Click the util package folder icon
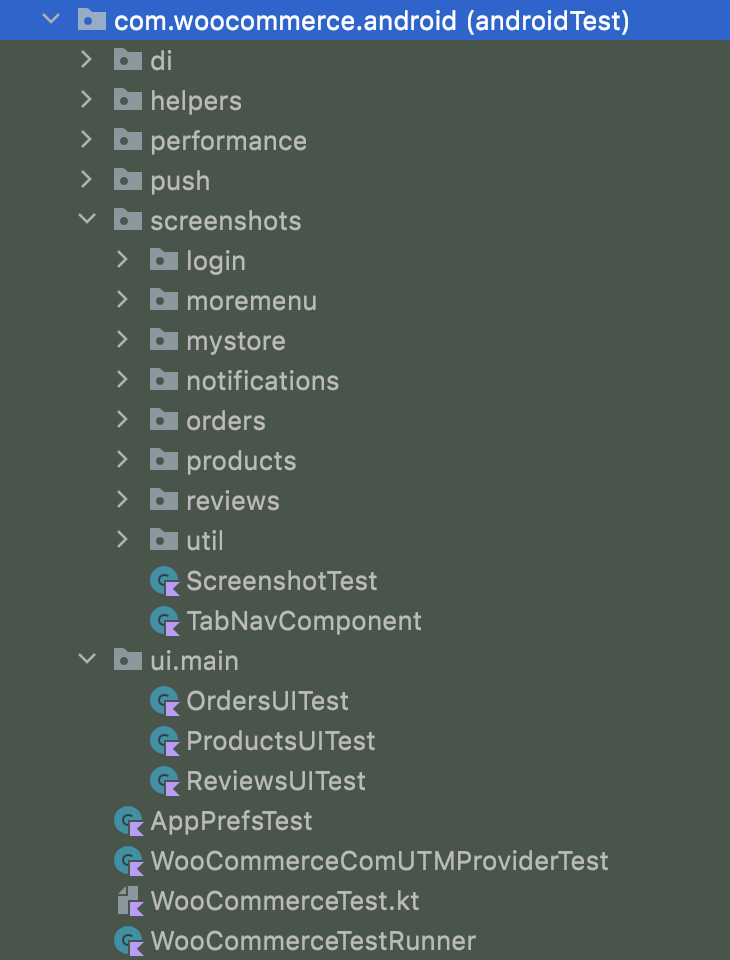Image resolution: width=730 pixels, height=960 pixels. coord(164,539)
